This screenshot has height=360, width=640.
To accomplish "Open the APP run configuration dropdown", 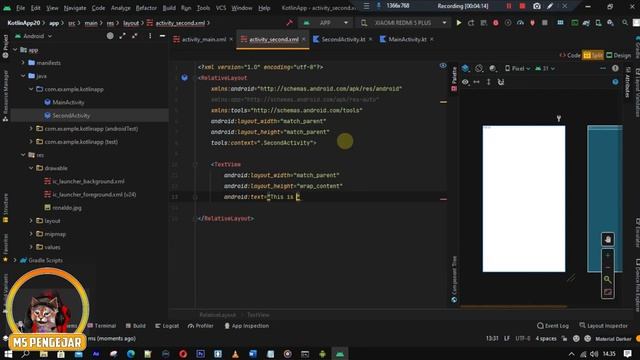I will (325, 23).
